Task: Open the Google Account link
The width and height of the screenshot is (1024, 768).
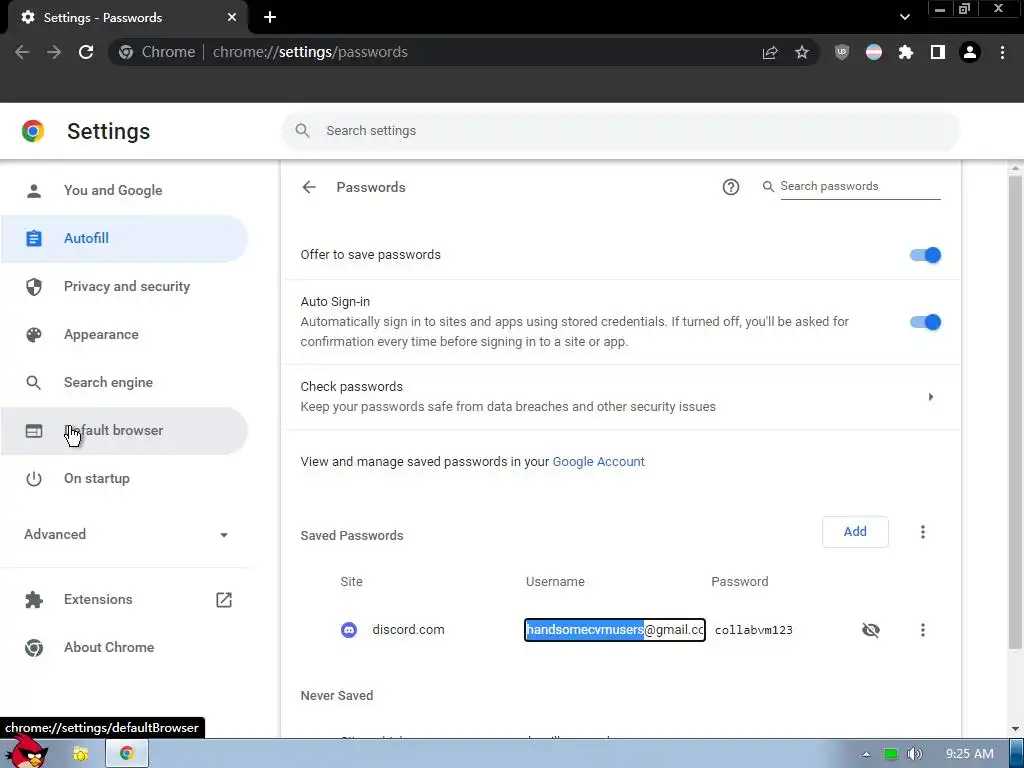Action: 598,462
